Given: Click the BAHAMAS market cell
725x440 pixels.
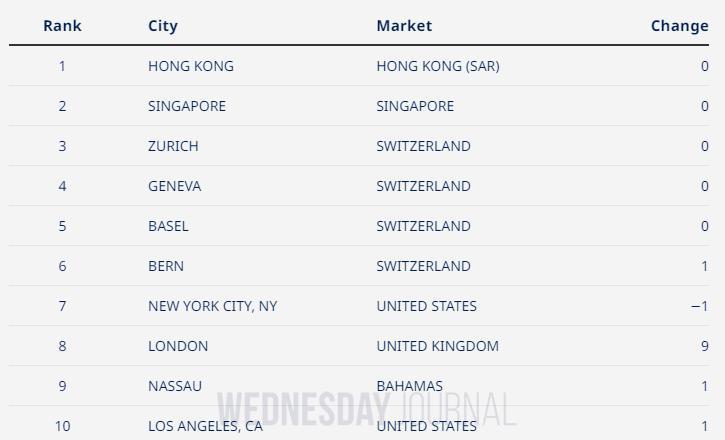Looking at the screenshot, I should click(409, 386).
